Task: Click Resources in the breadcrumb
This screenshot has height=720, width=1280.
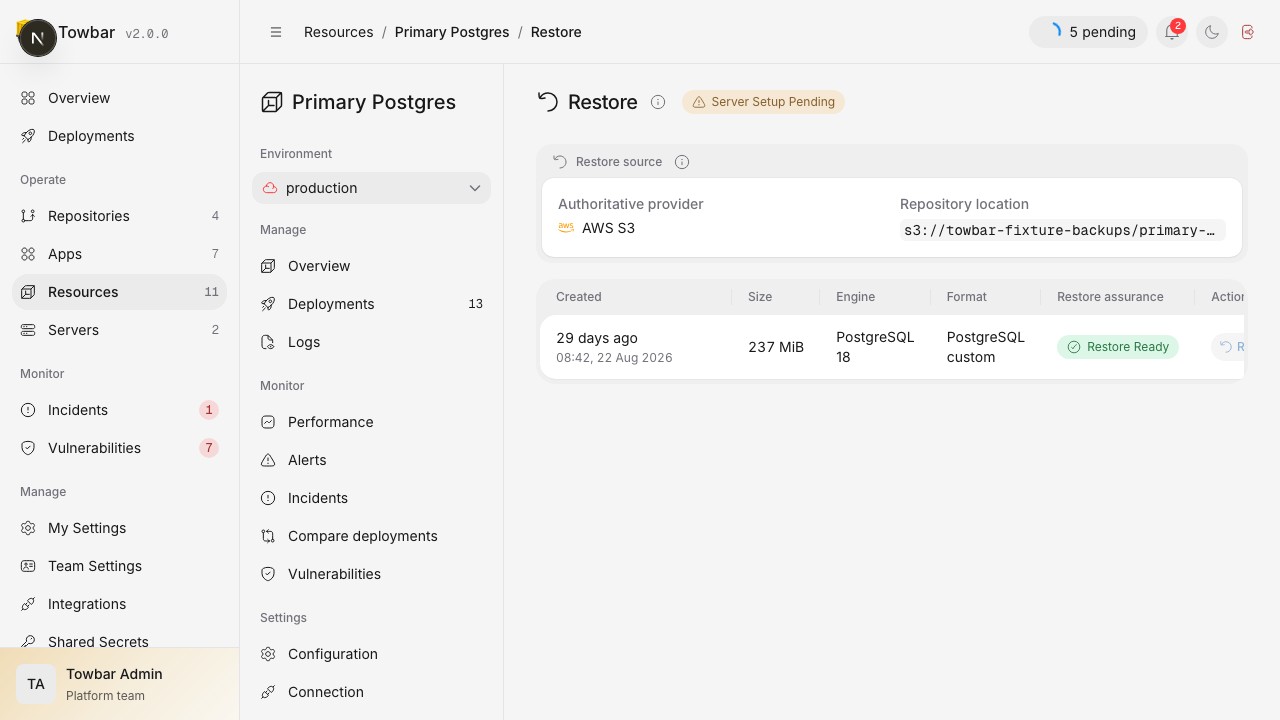Action: coord(338,32)
